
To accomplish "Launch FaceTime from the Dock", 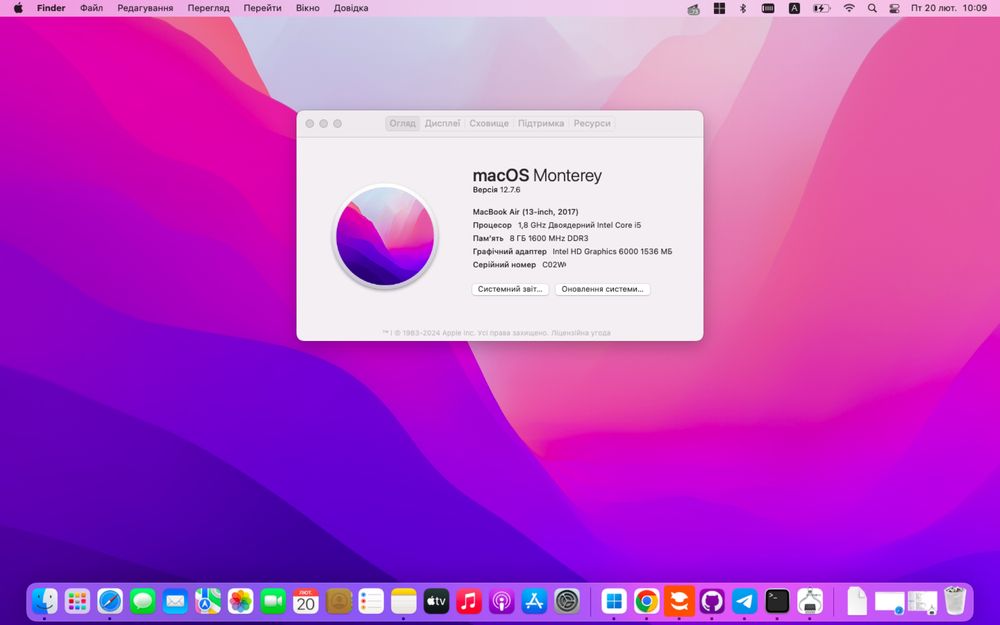I will pos(273,601).
